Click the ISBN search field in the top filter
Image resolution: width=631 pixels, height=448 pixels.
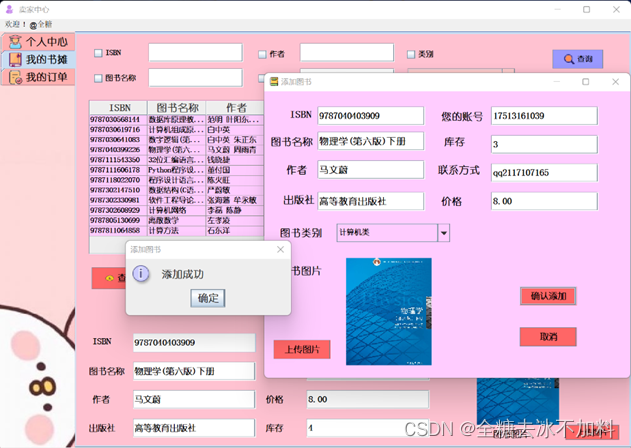[196, 53]
